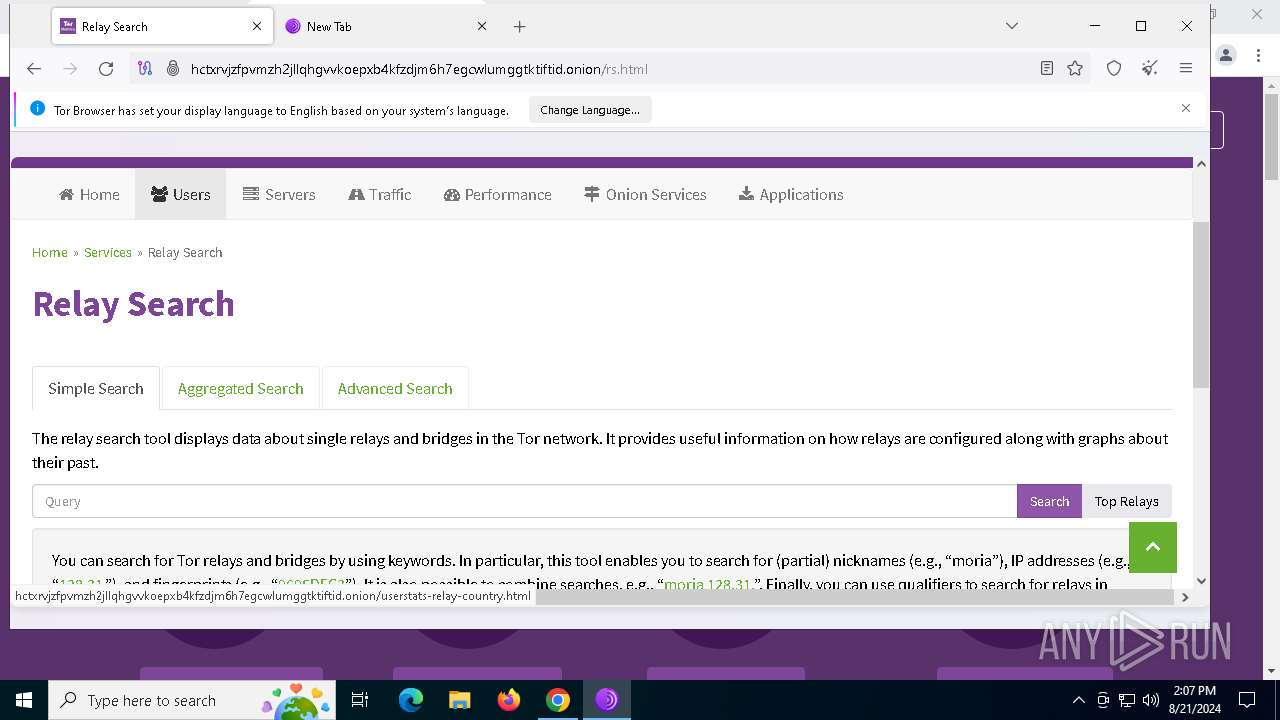Open the security level shield icon
This screenshot has height=720, width=1280.
tap(1114, 69)
